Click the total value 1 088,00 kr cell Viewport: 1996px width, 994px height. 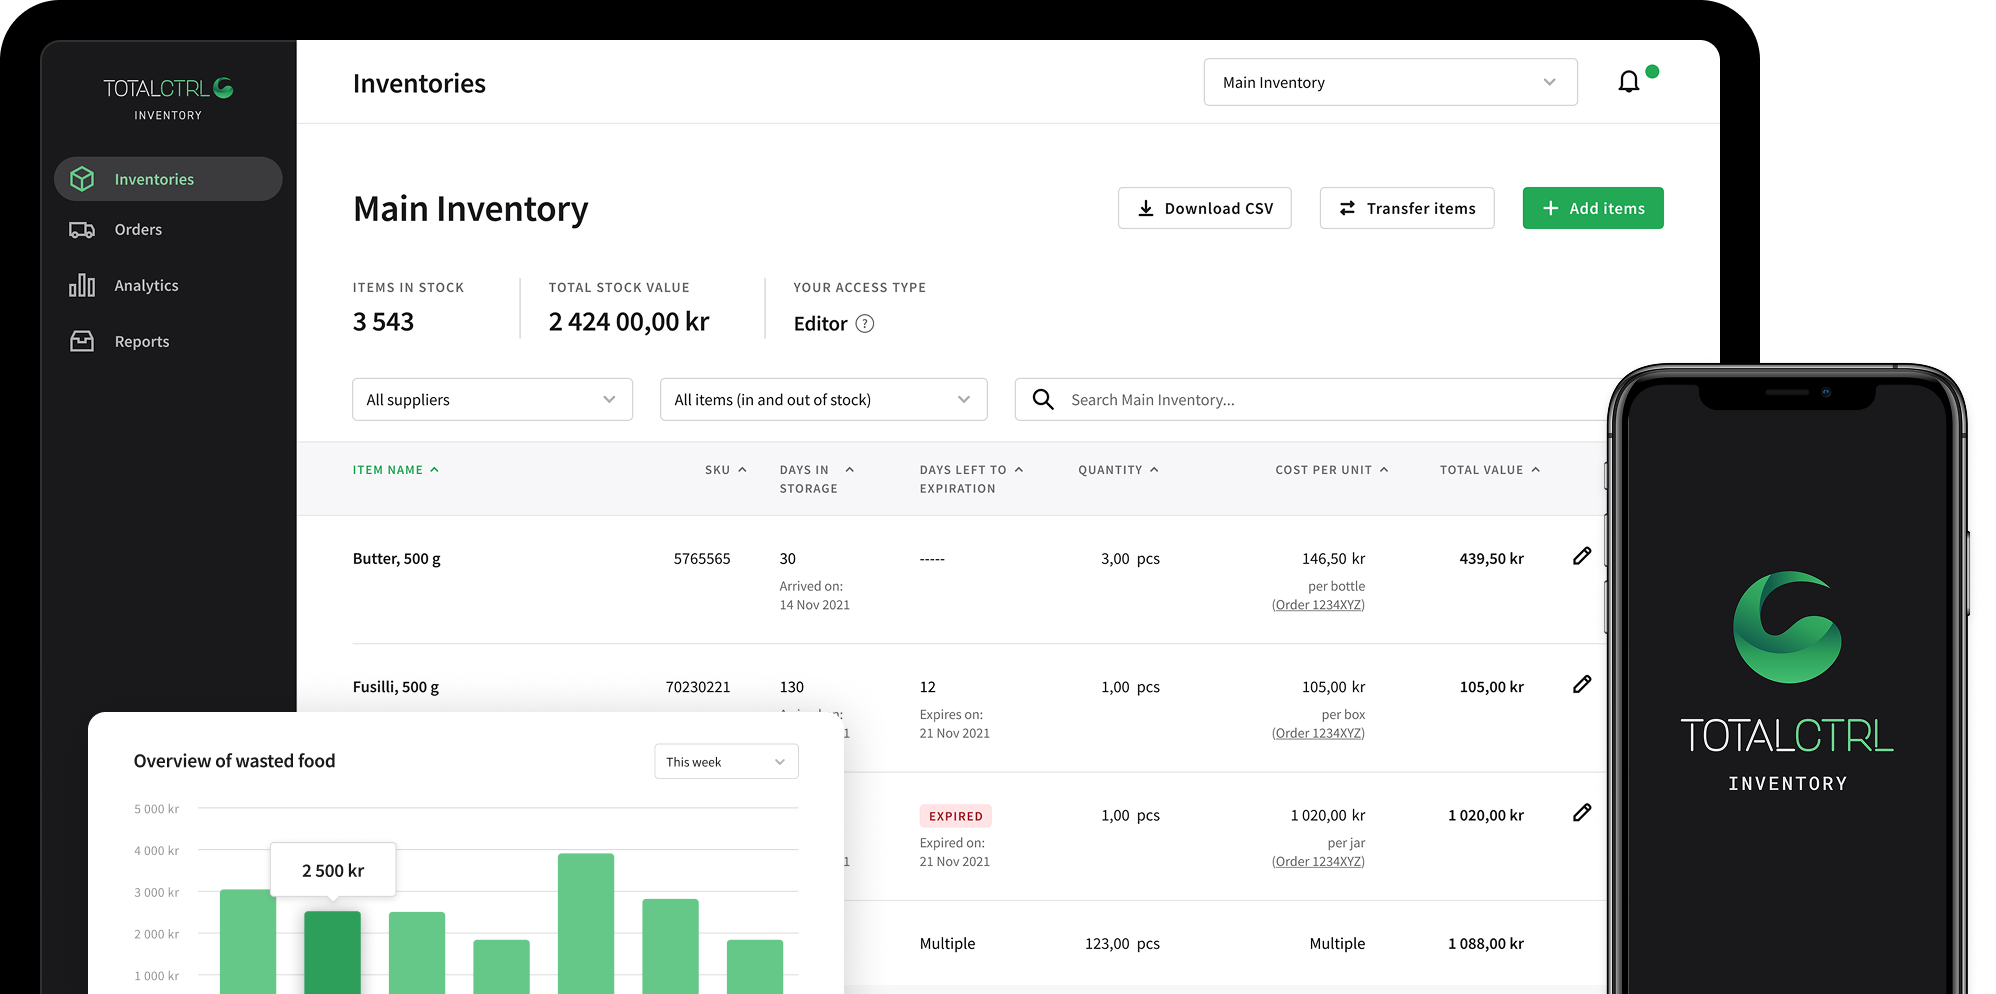click(1486, 944)
